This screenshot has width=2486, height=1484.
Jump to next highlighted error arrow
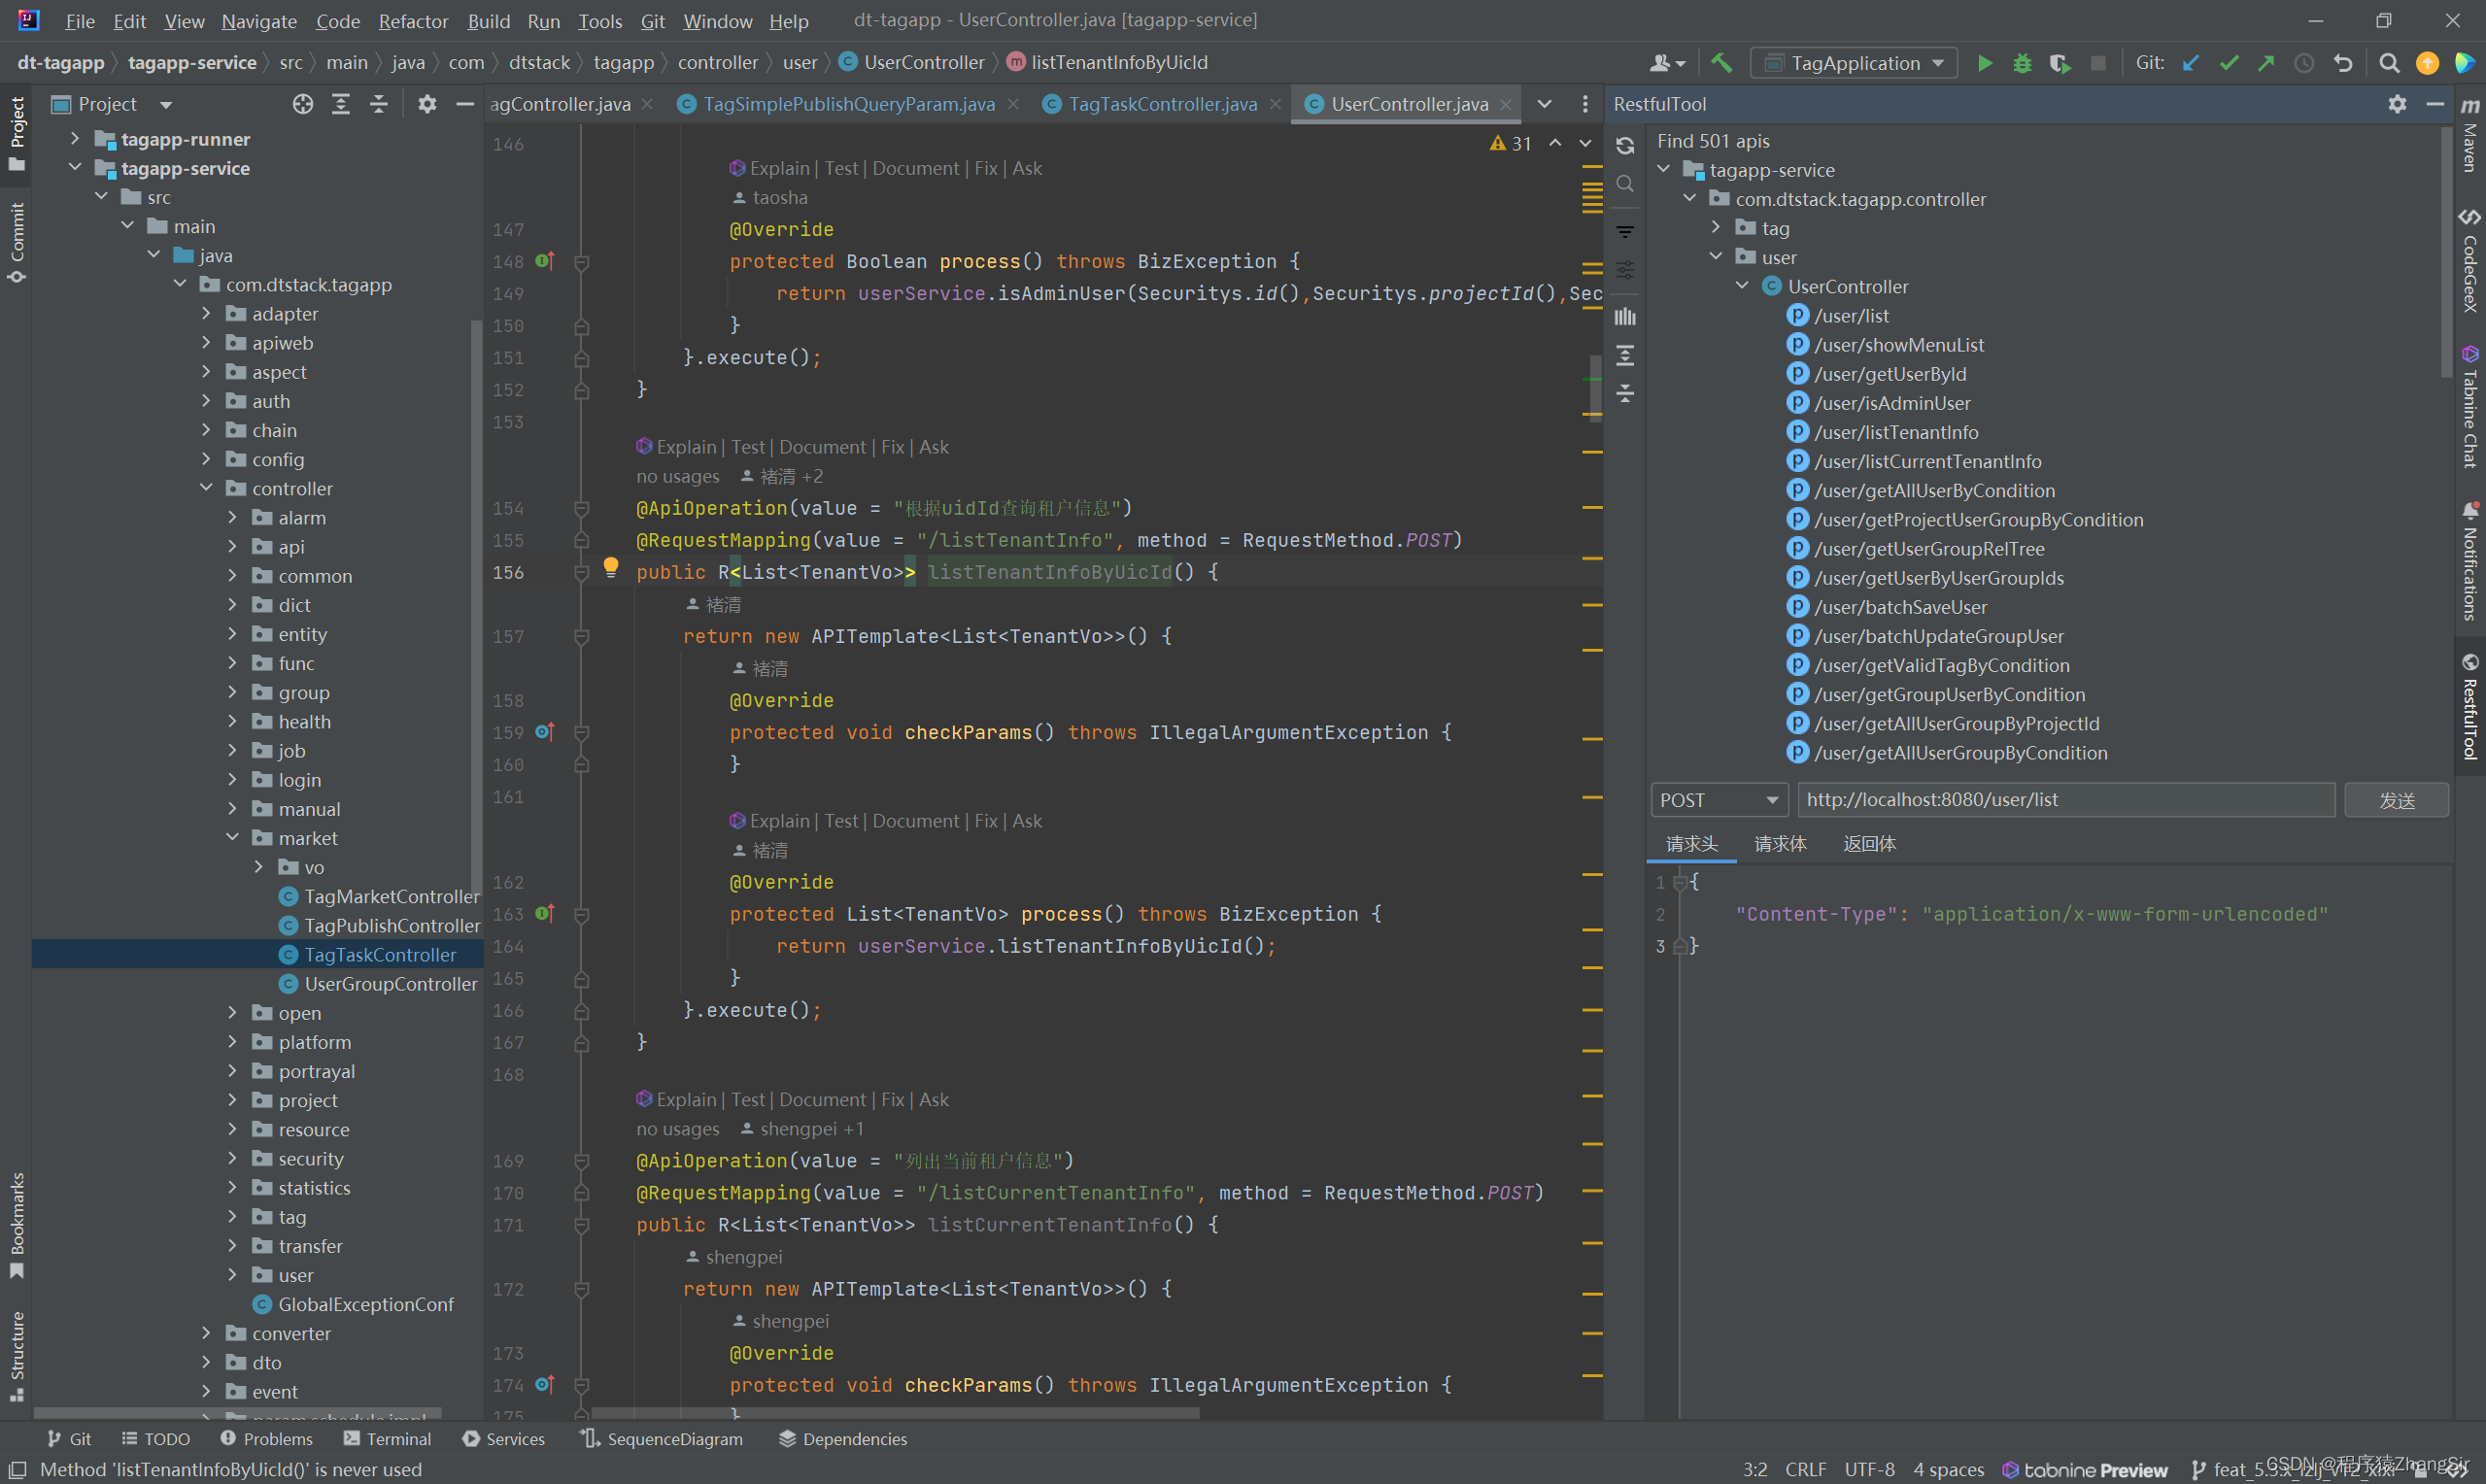click(x=1585, y=143)
